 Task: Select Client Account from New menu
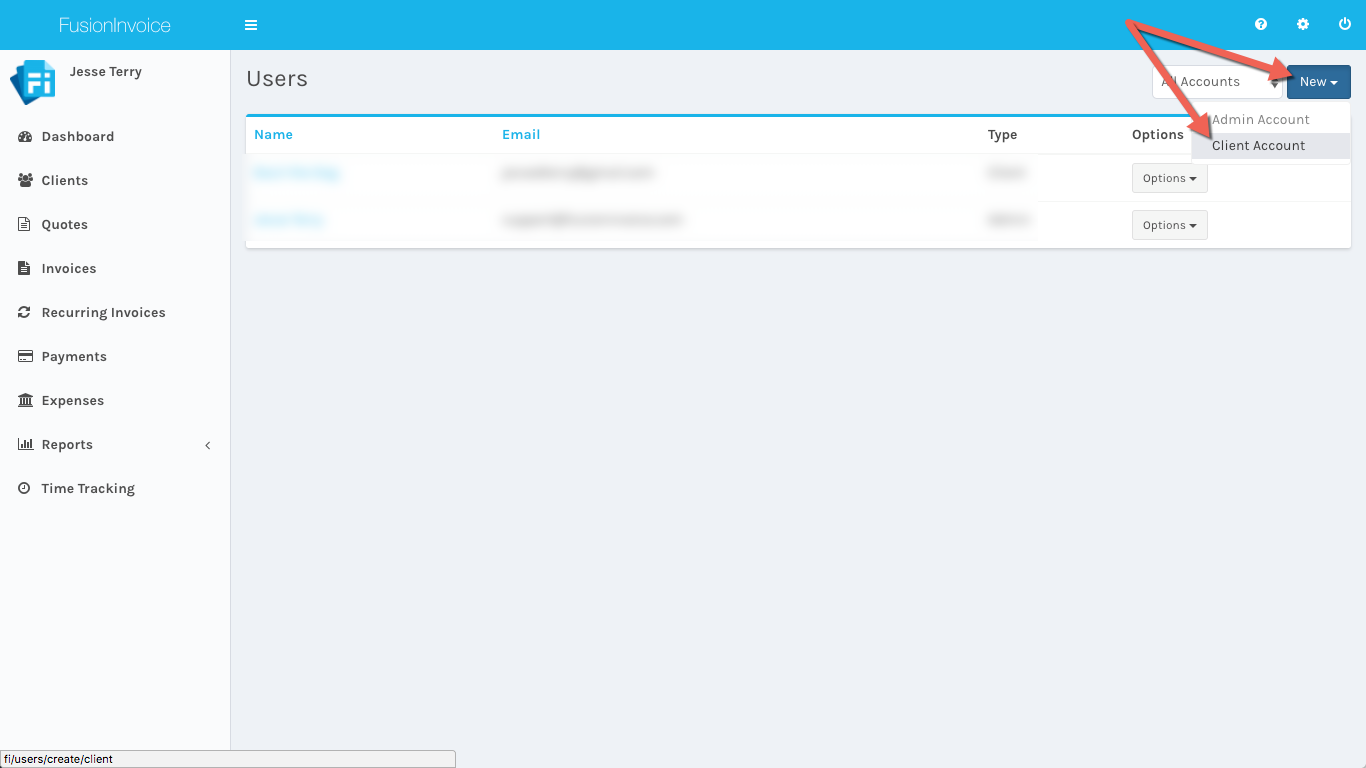click(x=1258, y=146)
